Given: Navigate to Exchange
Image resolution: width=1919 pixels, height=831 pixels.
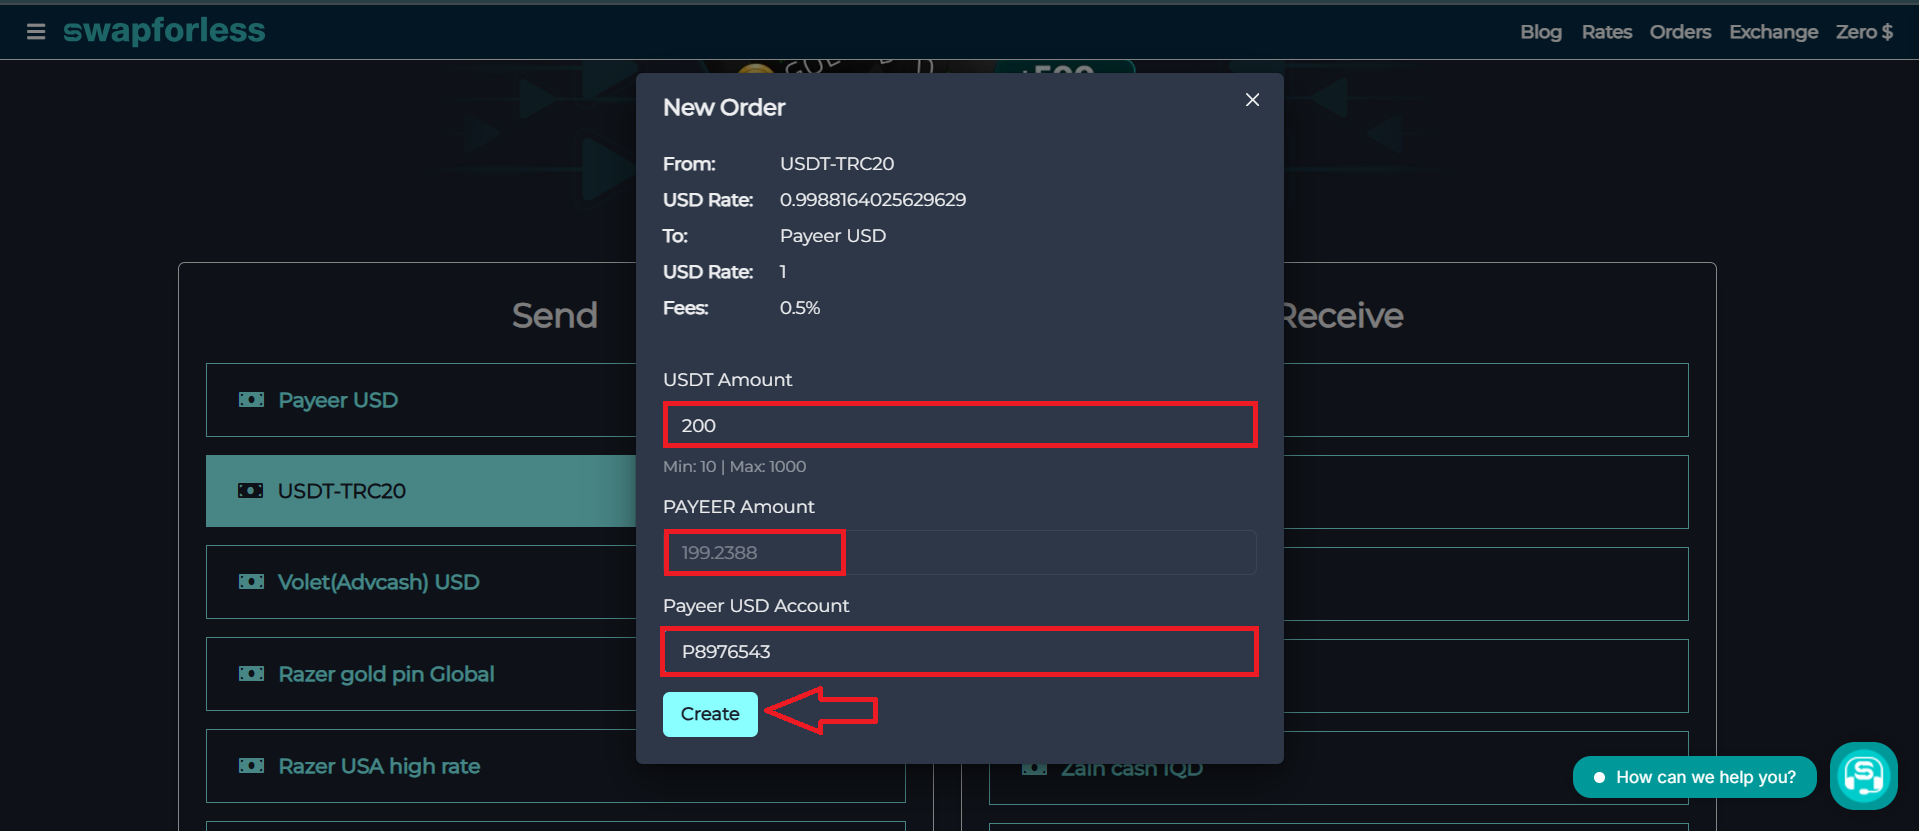Looking at the screenshot, I should [x=1773, y=32].
